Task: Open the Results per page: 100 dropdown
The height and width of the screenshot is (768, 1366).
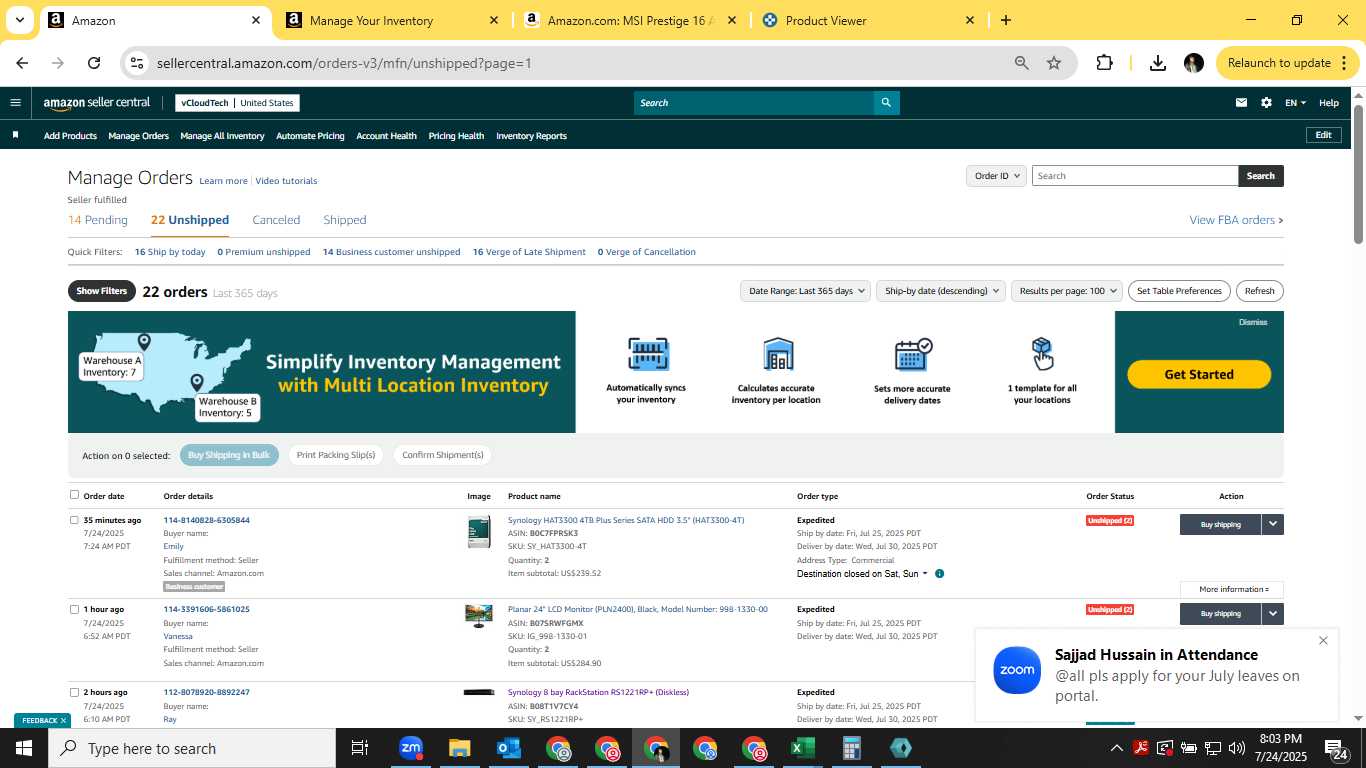Action: pos(1067,291)
